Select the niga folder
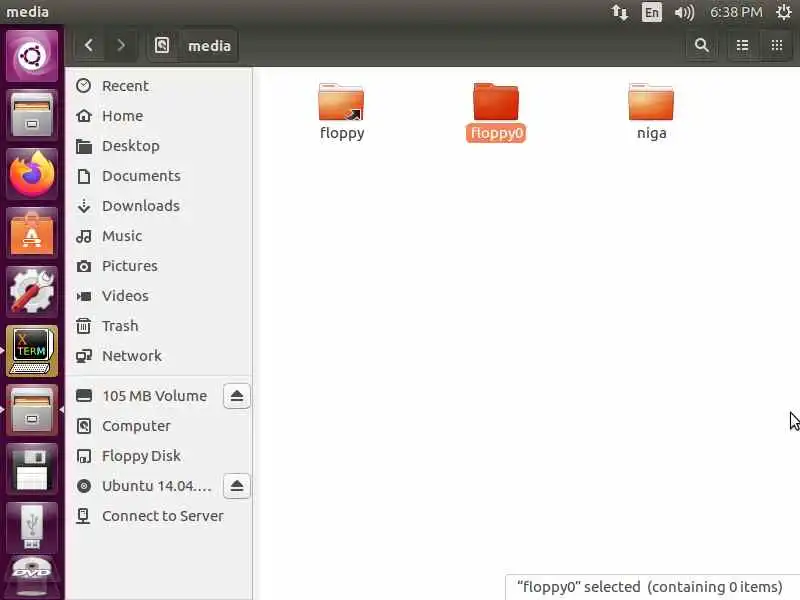This screenshot has height=600, width=800. (x=651, y=111)
